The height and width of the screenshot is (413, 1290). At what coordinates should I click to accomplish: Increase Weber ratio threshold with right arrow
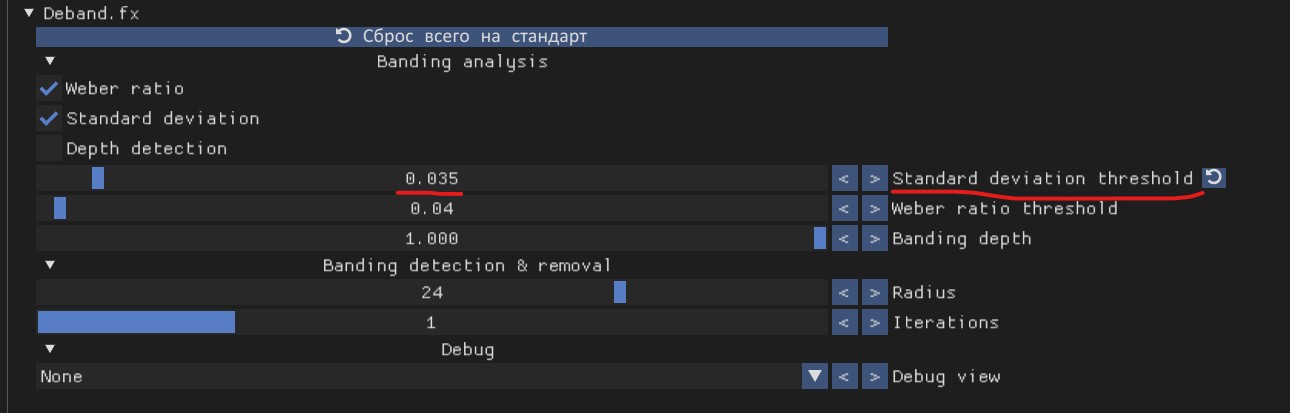coord(874,209)
